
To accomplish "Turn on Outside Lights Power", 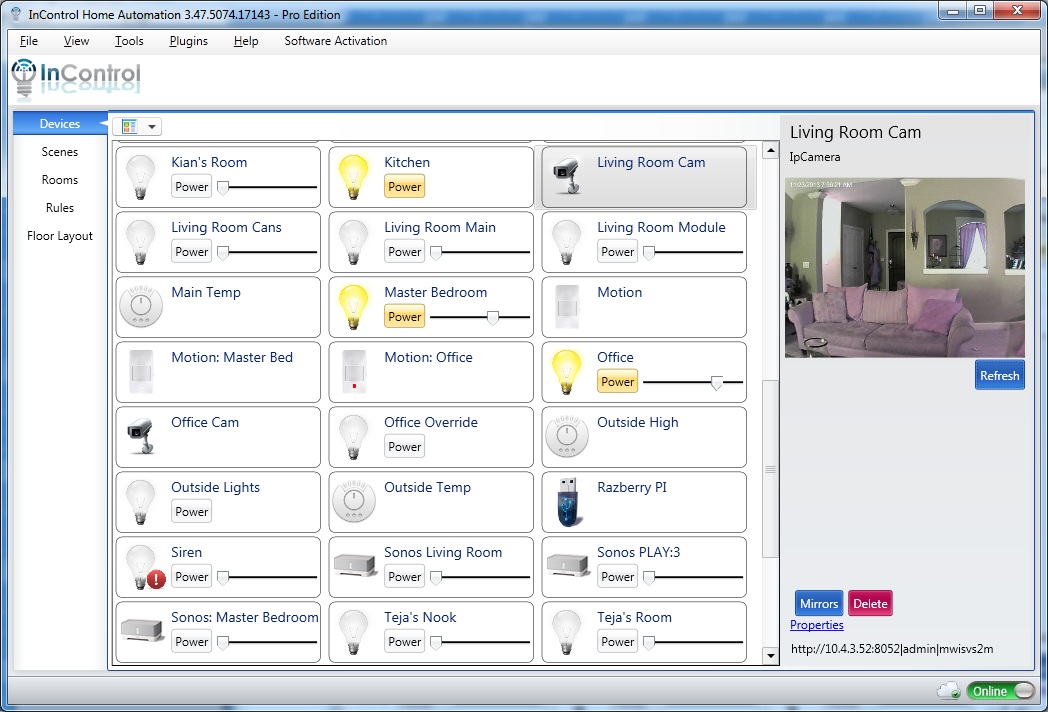I will coord(191,512).
